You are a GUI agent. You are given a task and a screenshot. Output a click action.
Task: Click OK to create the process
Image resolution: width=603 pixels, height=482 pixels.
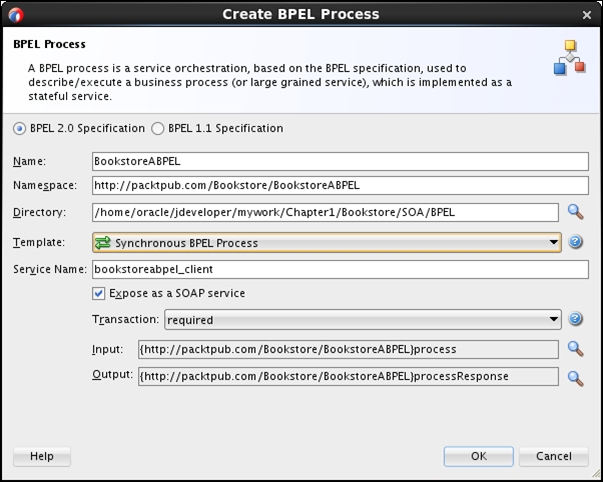point(478,456)
